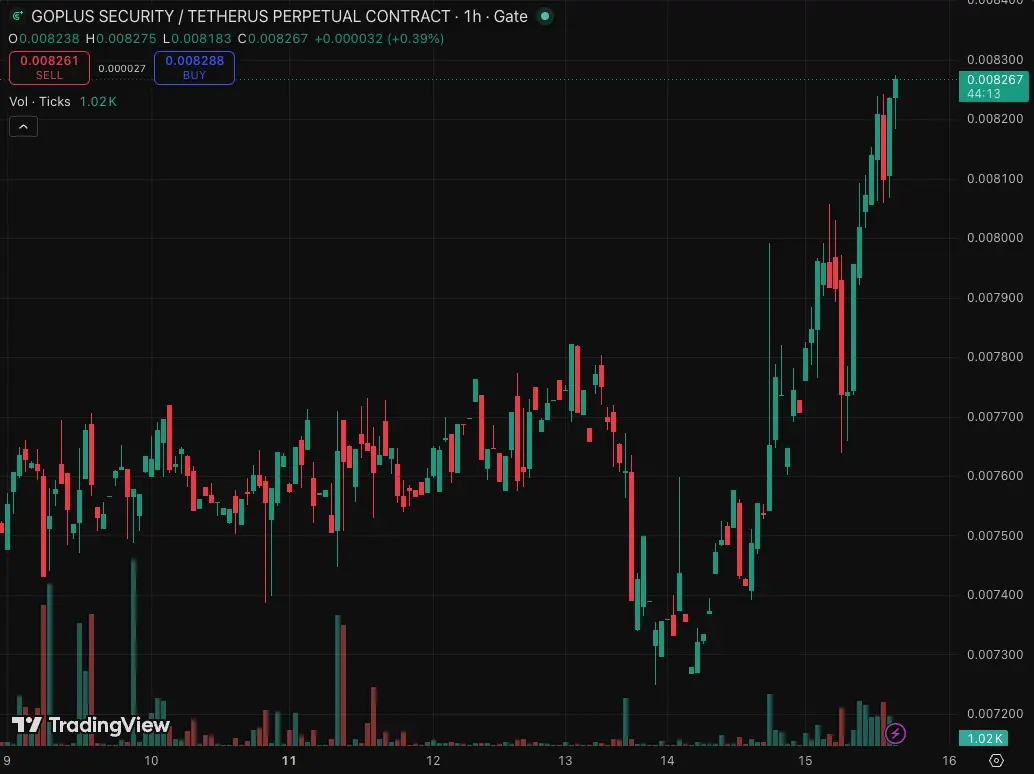Image resolution: width=1034 pixels, height=774 pixels.
Task: Click the open value O0.008238
Action: (x=44, y=39)
